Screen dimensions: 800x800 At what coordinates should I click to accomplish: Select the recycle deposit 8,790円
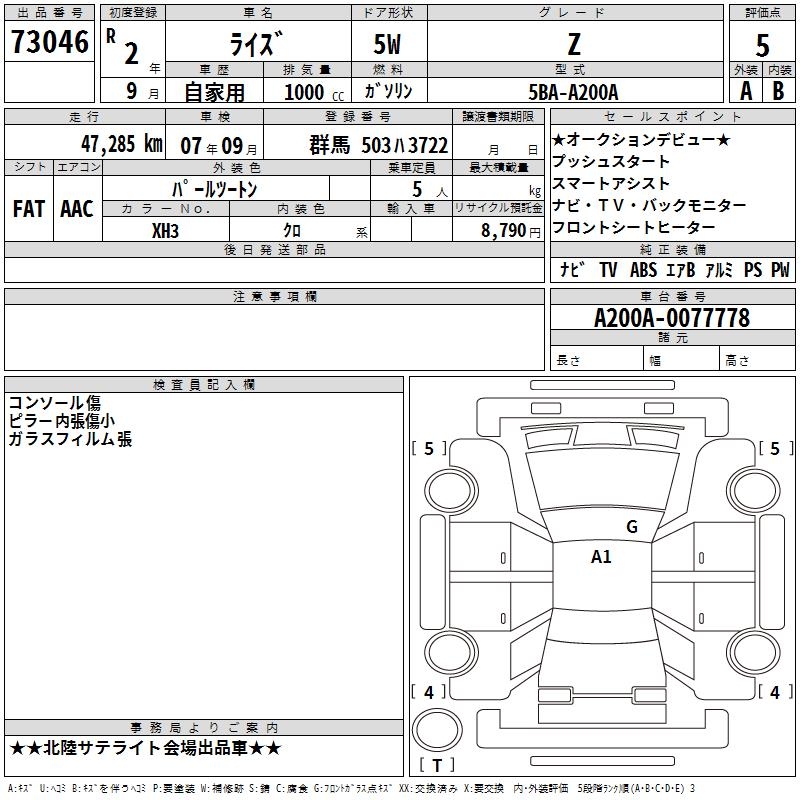pos(511,231)
